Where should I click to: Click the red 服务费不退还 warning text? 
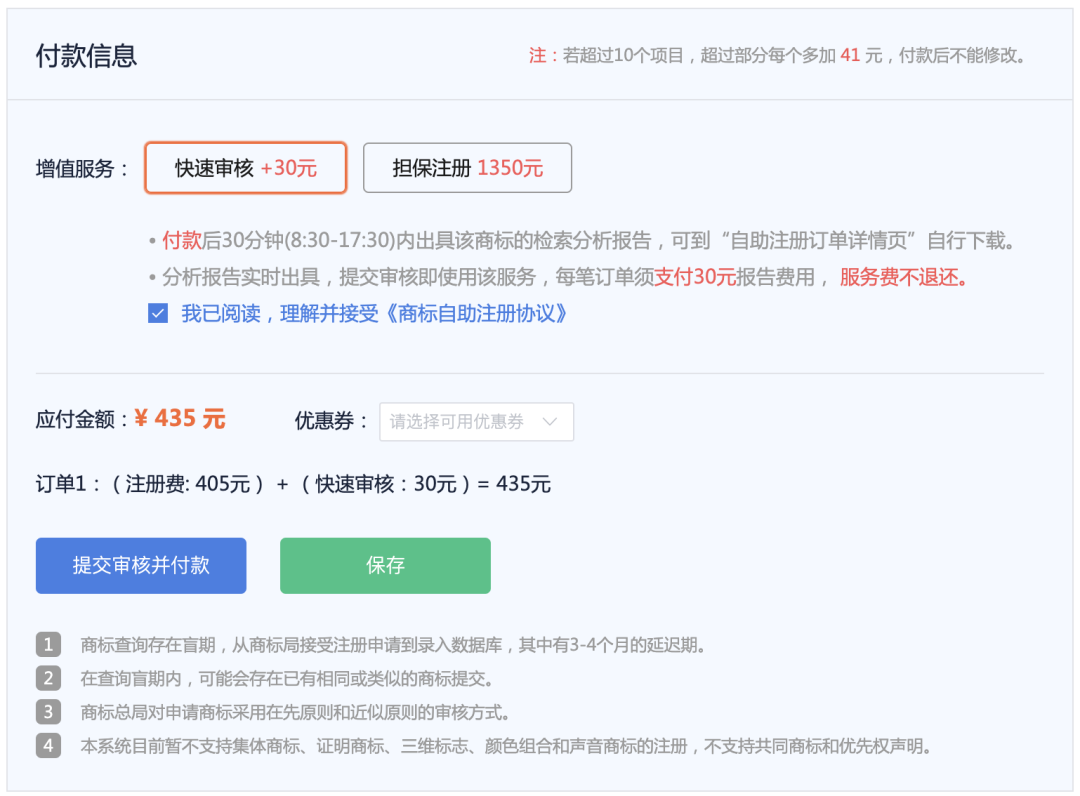[904, 278]
